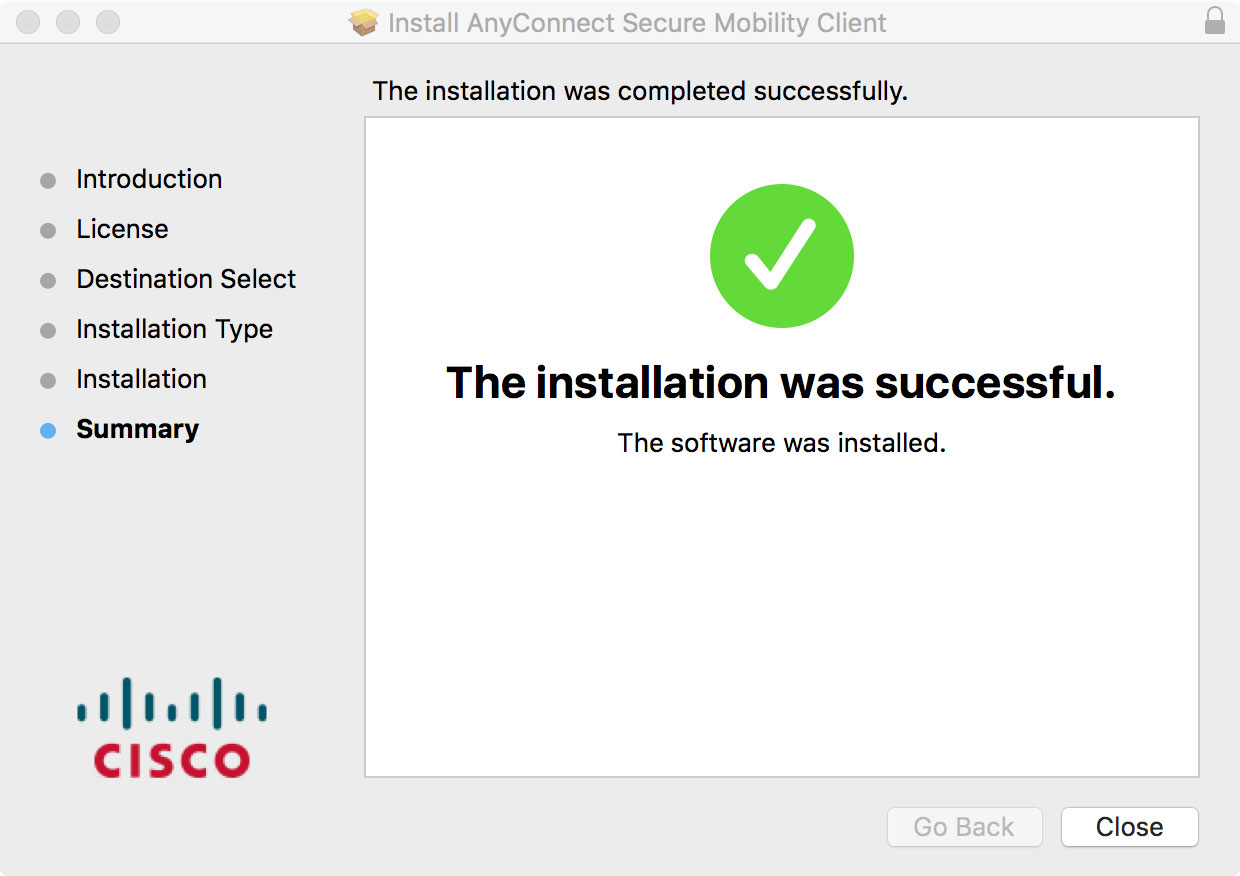The image size is (1240, 876).
Task: Click the Introduction step bullet
Action: pyautogui.click(x=48, y=180)
